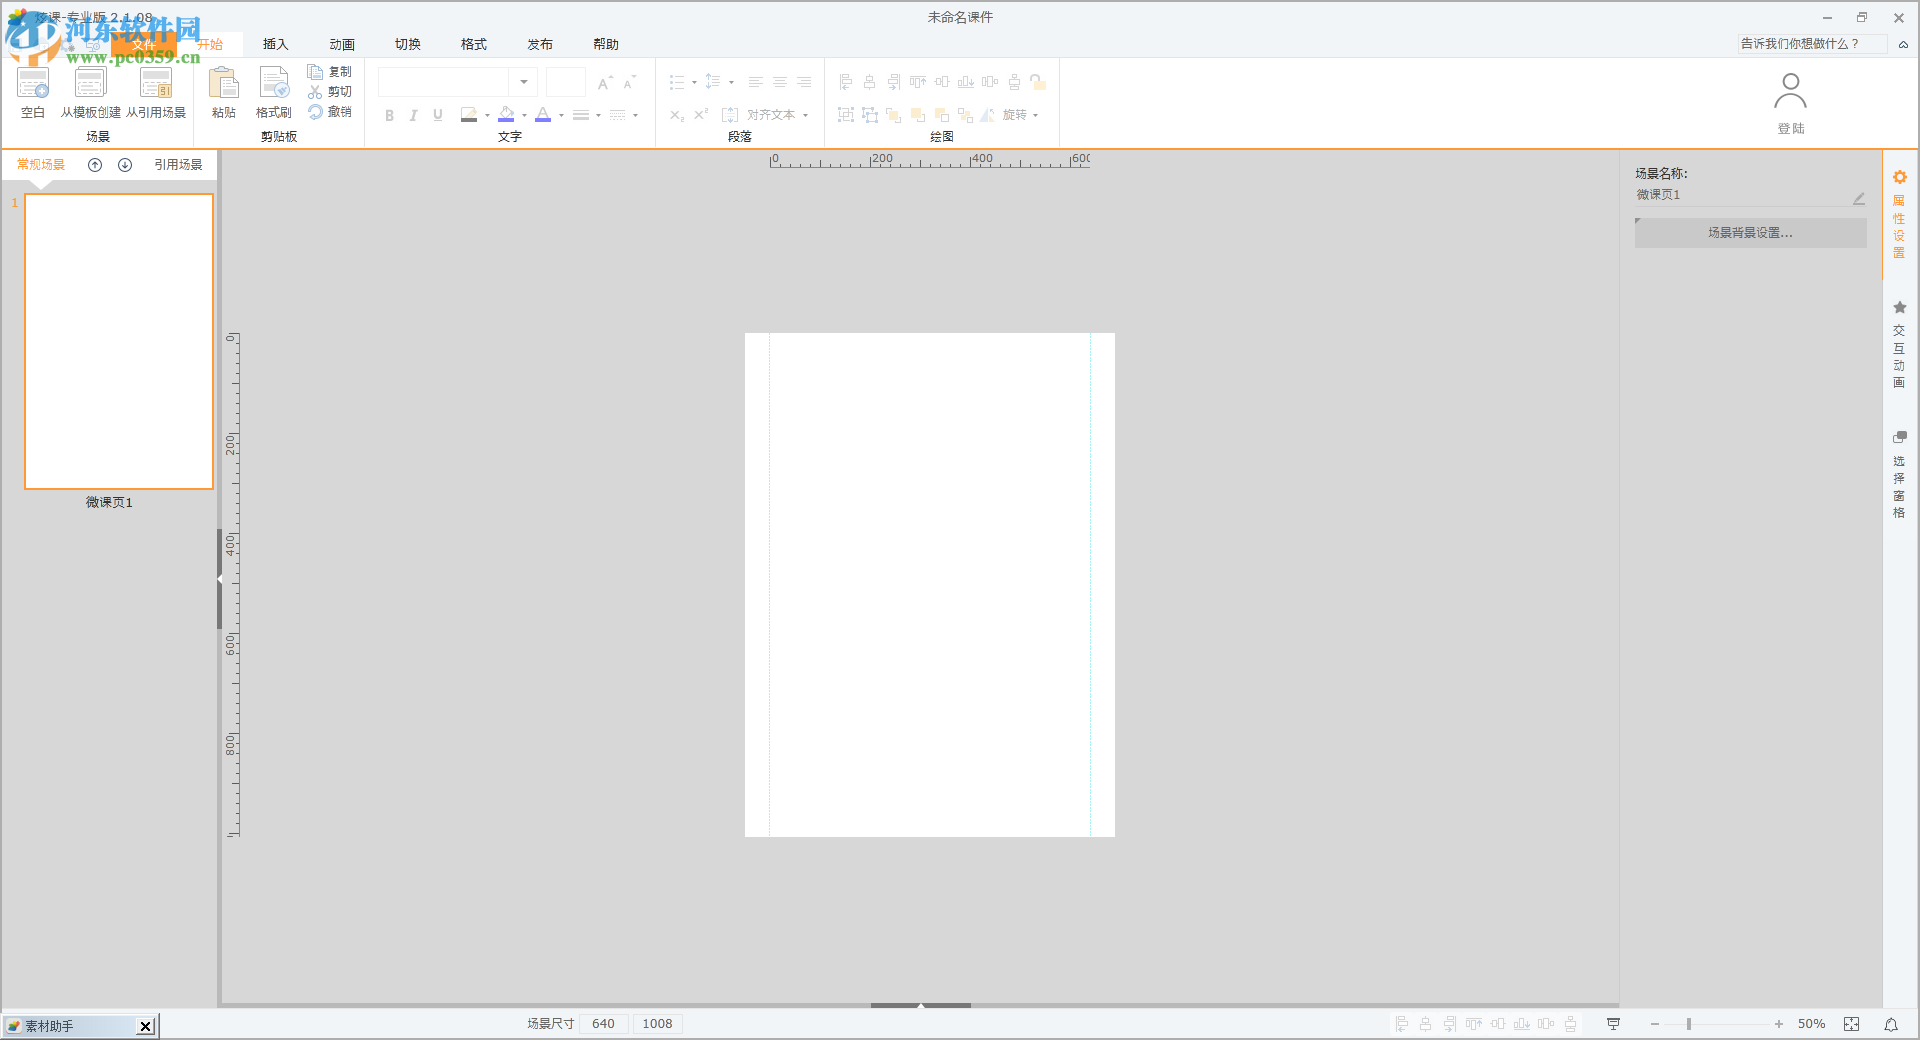This screenshot has width=1920, height=1040.
Task: Switch to the 引用场景 panel tab
Action: point(178,164)
